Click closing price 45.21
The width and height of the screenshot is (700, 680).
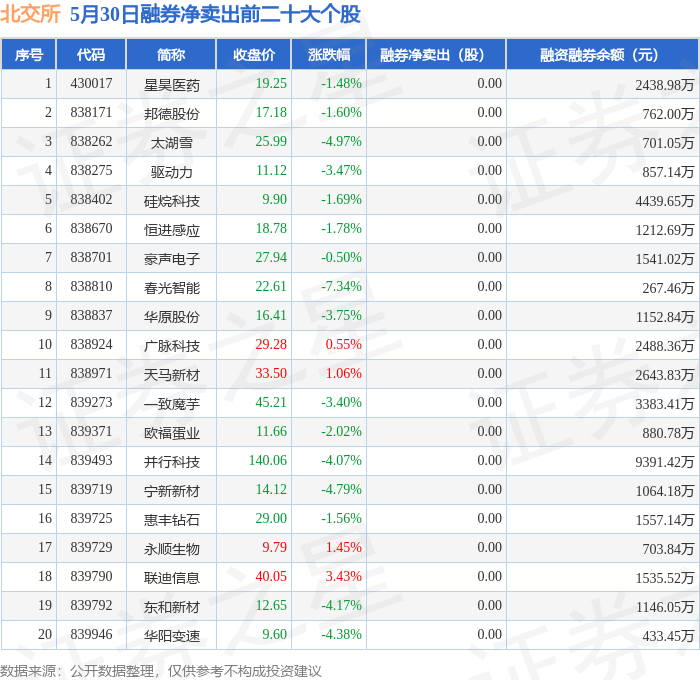(271, 403)
